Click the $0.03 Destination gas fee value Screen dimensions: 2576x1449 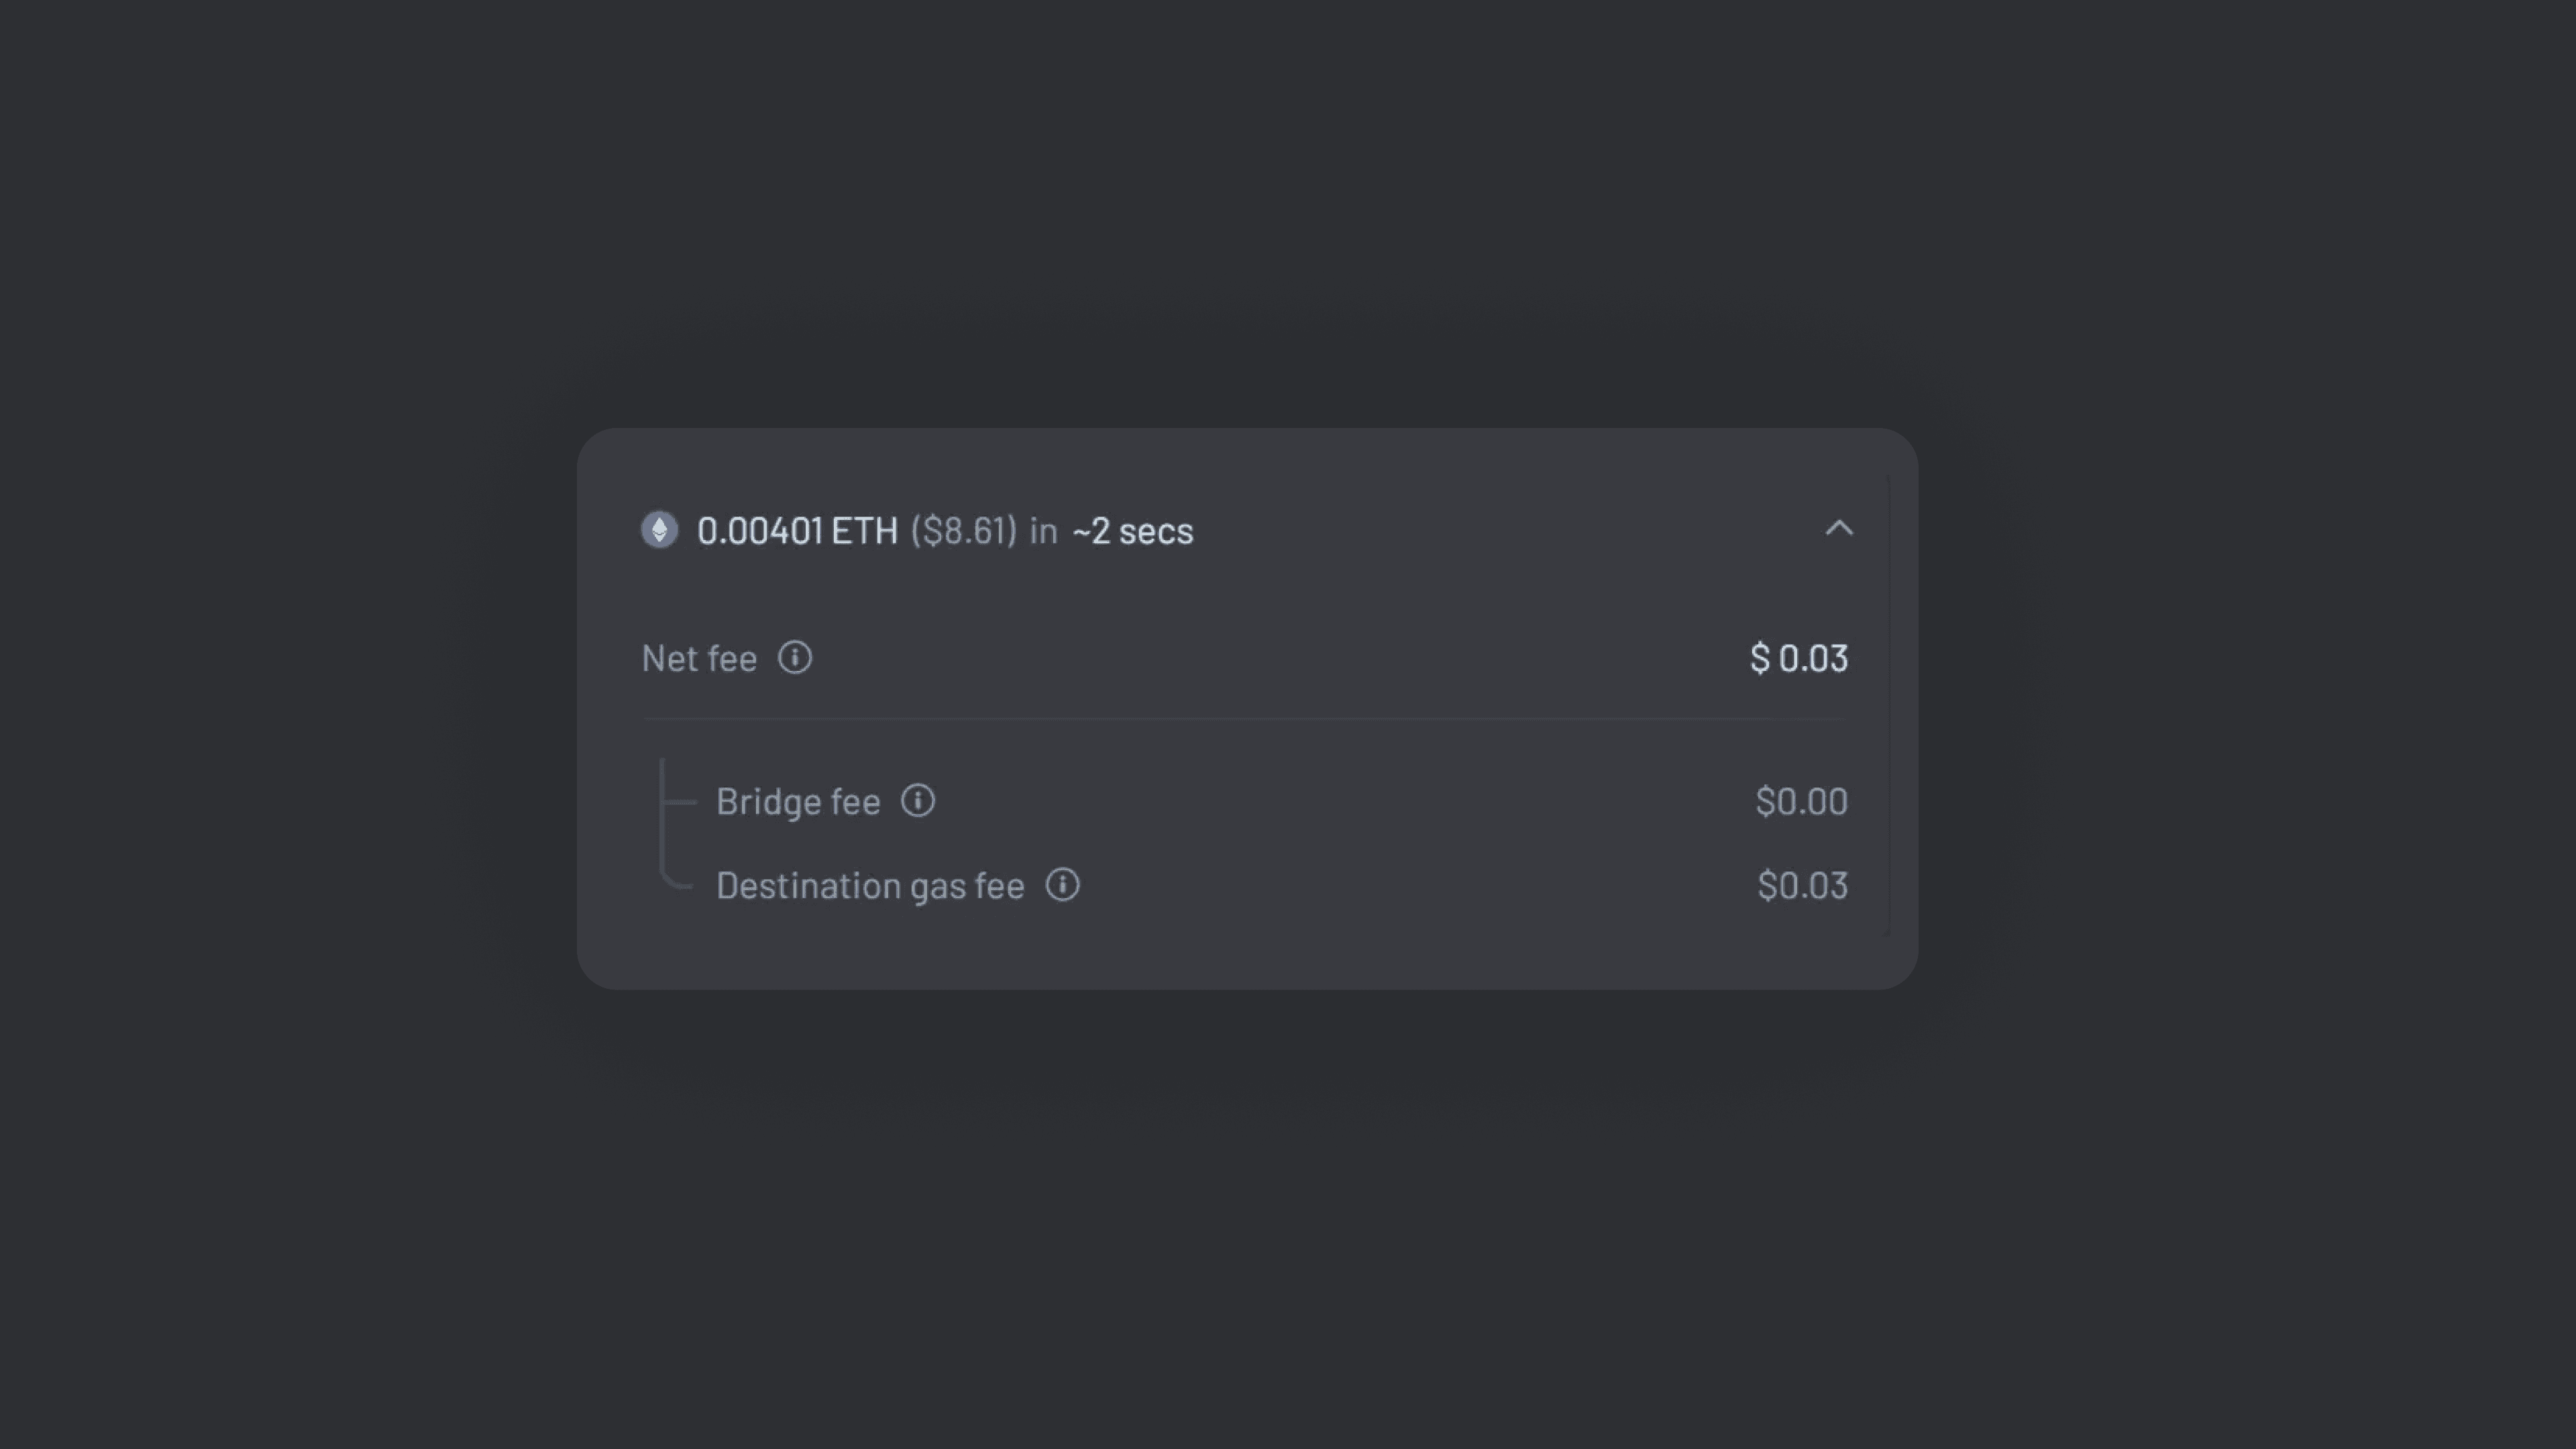[x=1802, y=885]
